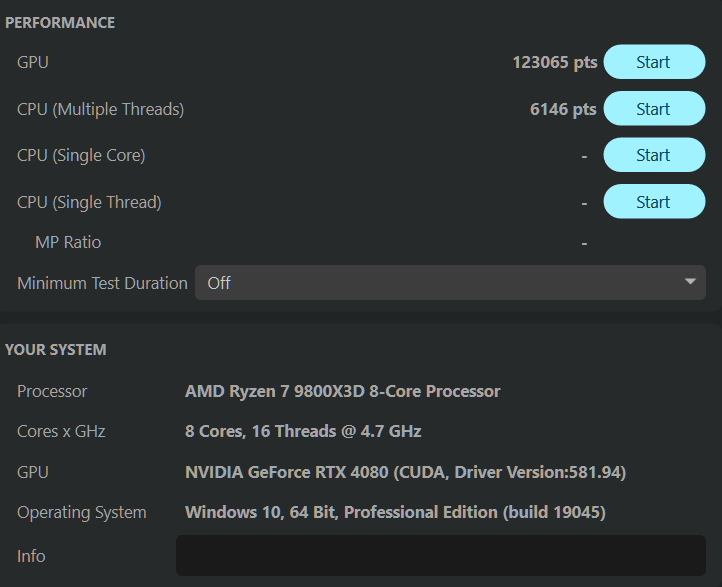The image size is (722, 587).
Task: Click the AMD Ryzen 7 9800X3D processor name
Action: pyautogui.click(x=342, y=391)
